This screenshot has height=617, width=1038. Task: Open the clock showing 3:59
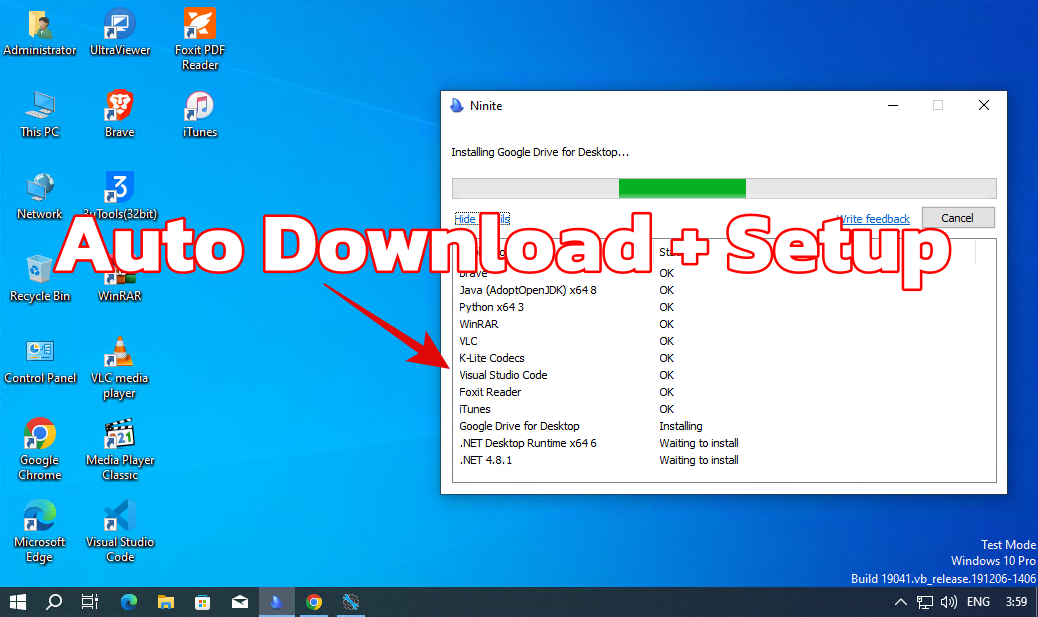click(x=1016, y=602)
